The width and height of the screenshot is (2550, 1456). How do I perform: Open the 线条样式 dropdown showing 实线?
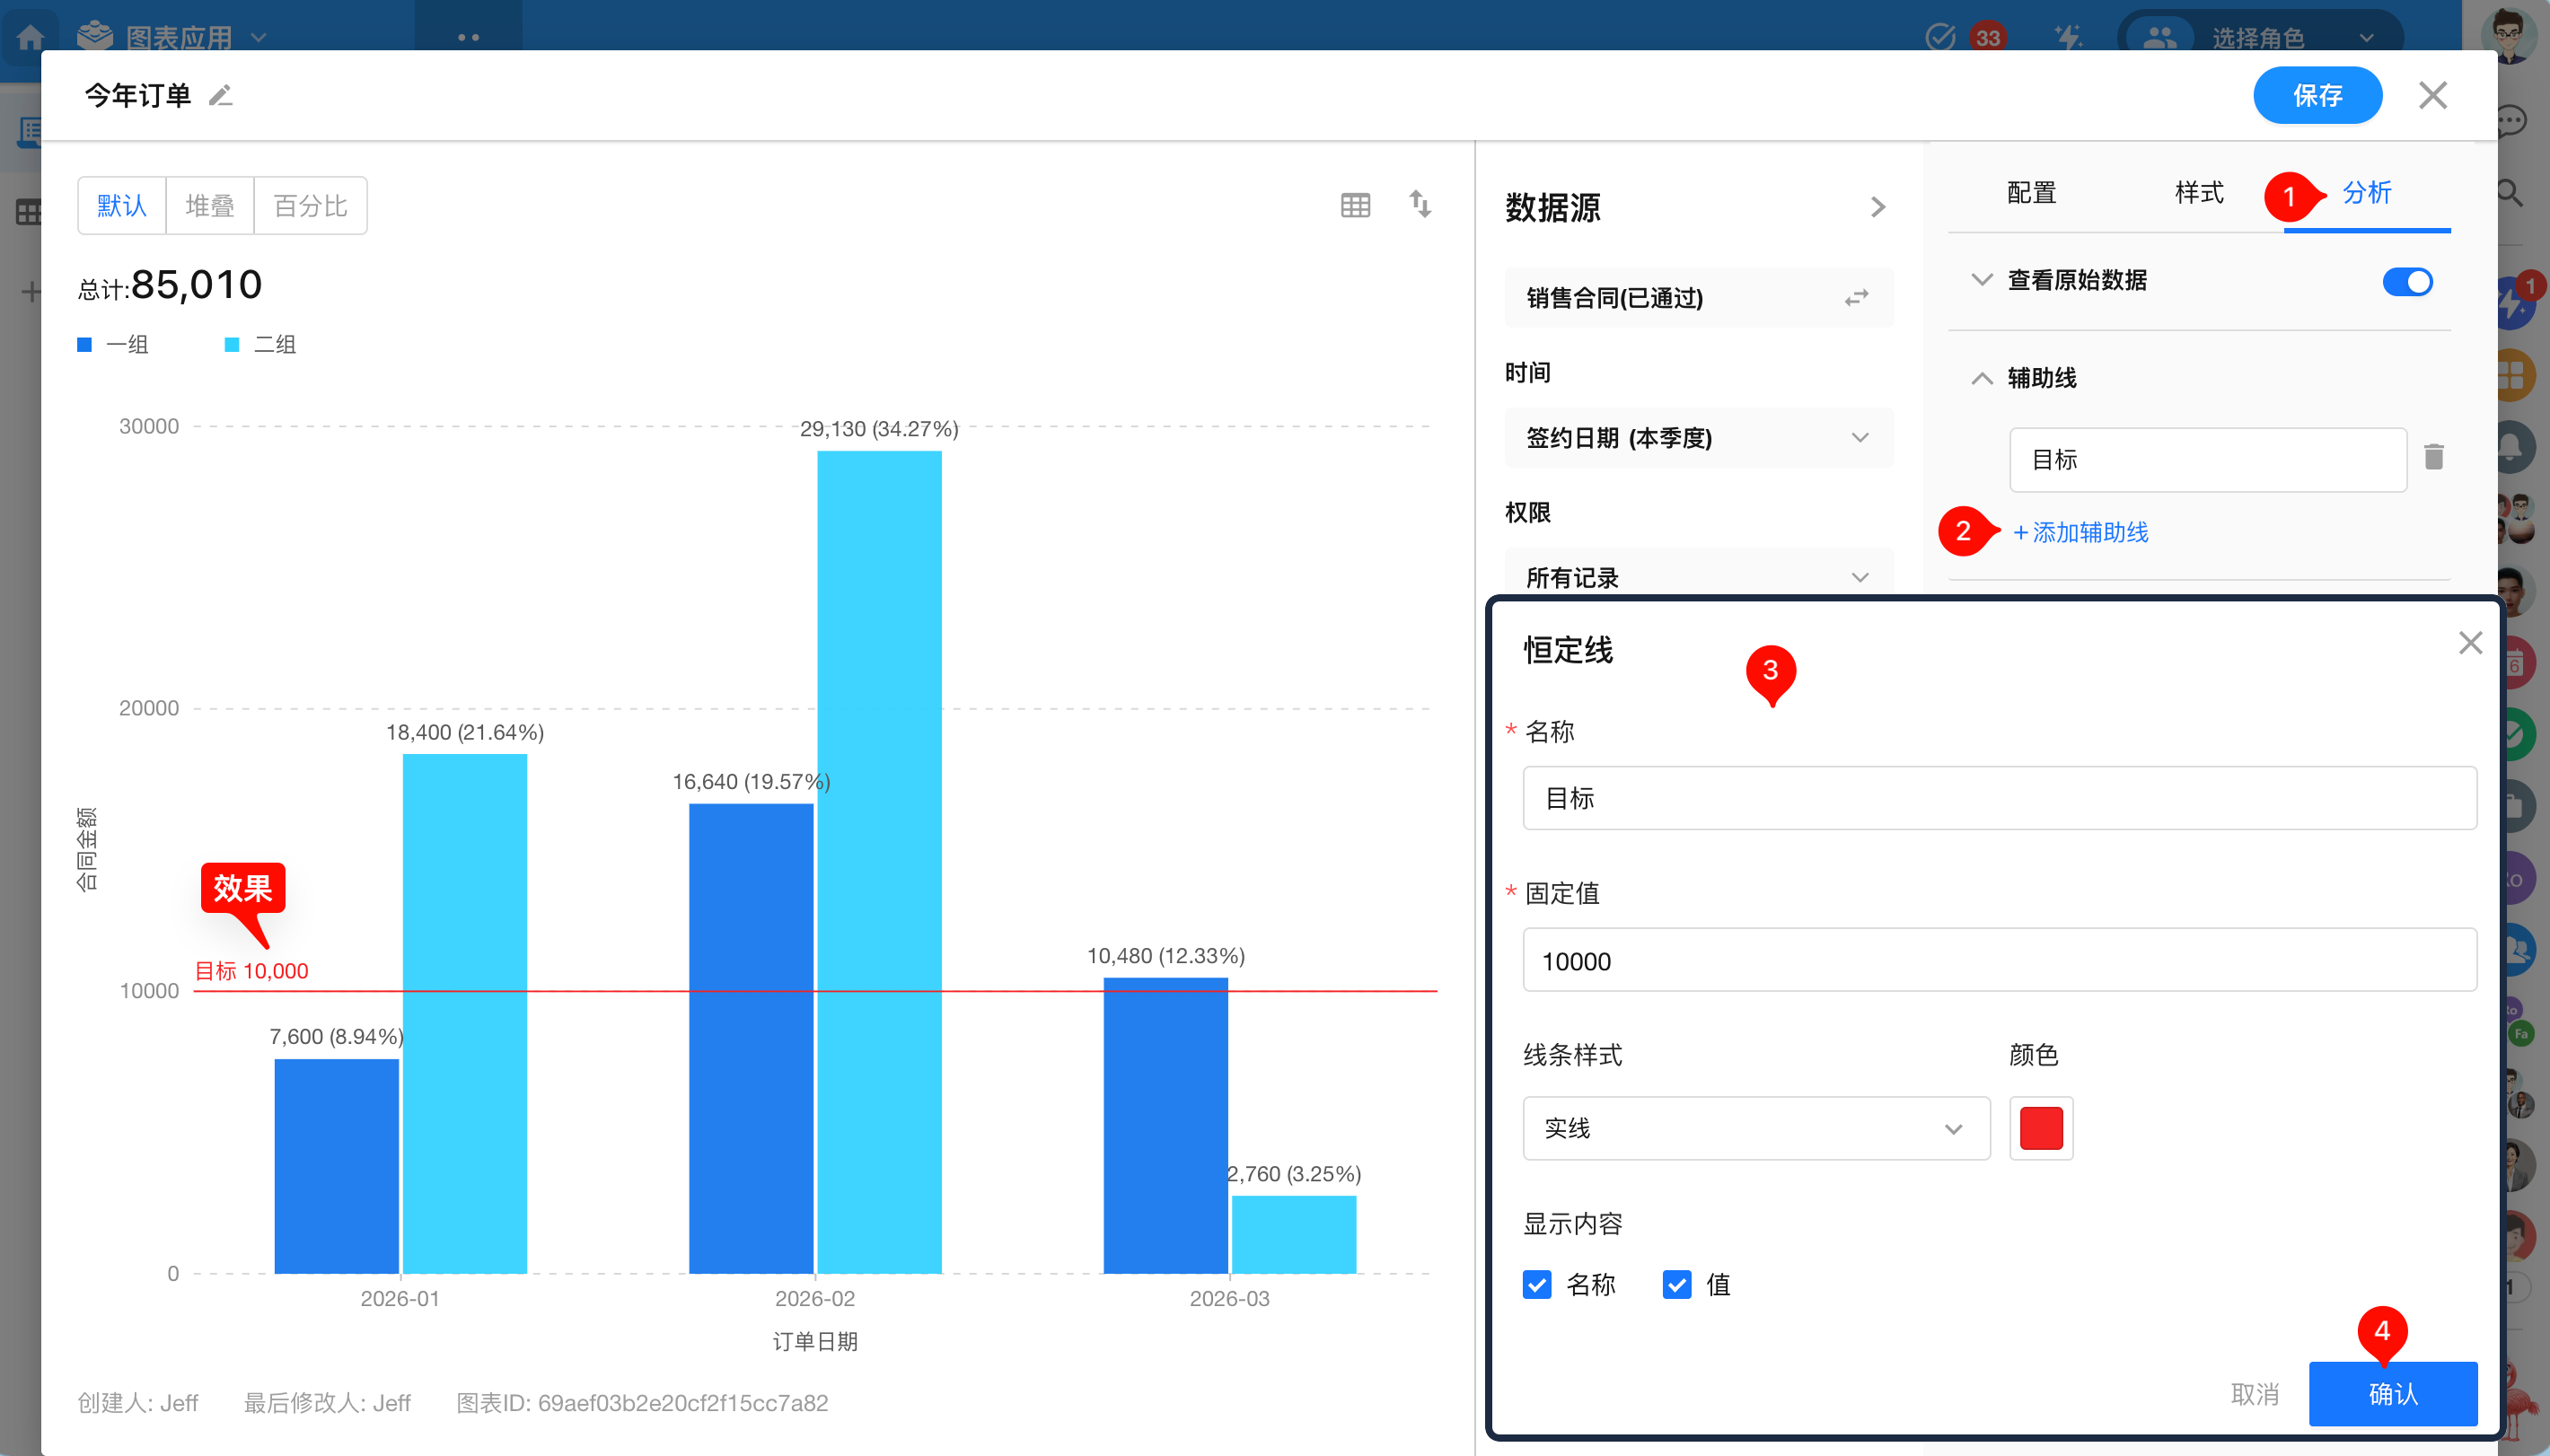[x=1755, y=1128]
